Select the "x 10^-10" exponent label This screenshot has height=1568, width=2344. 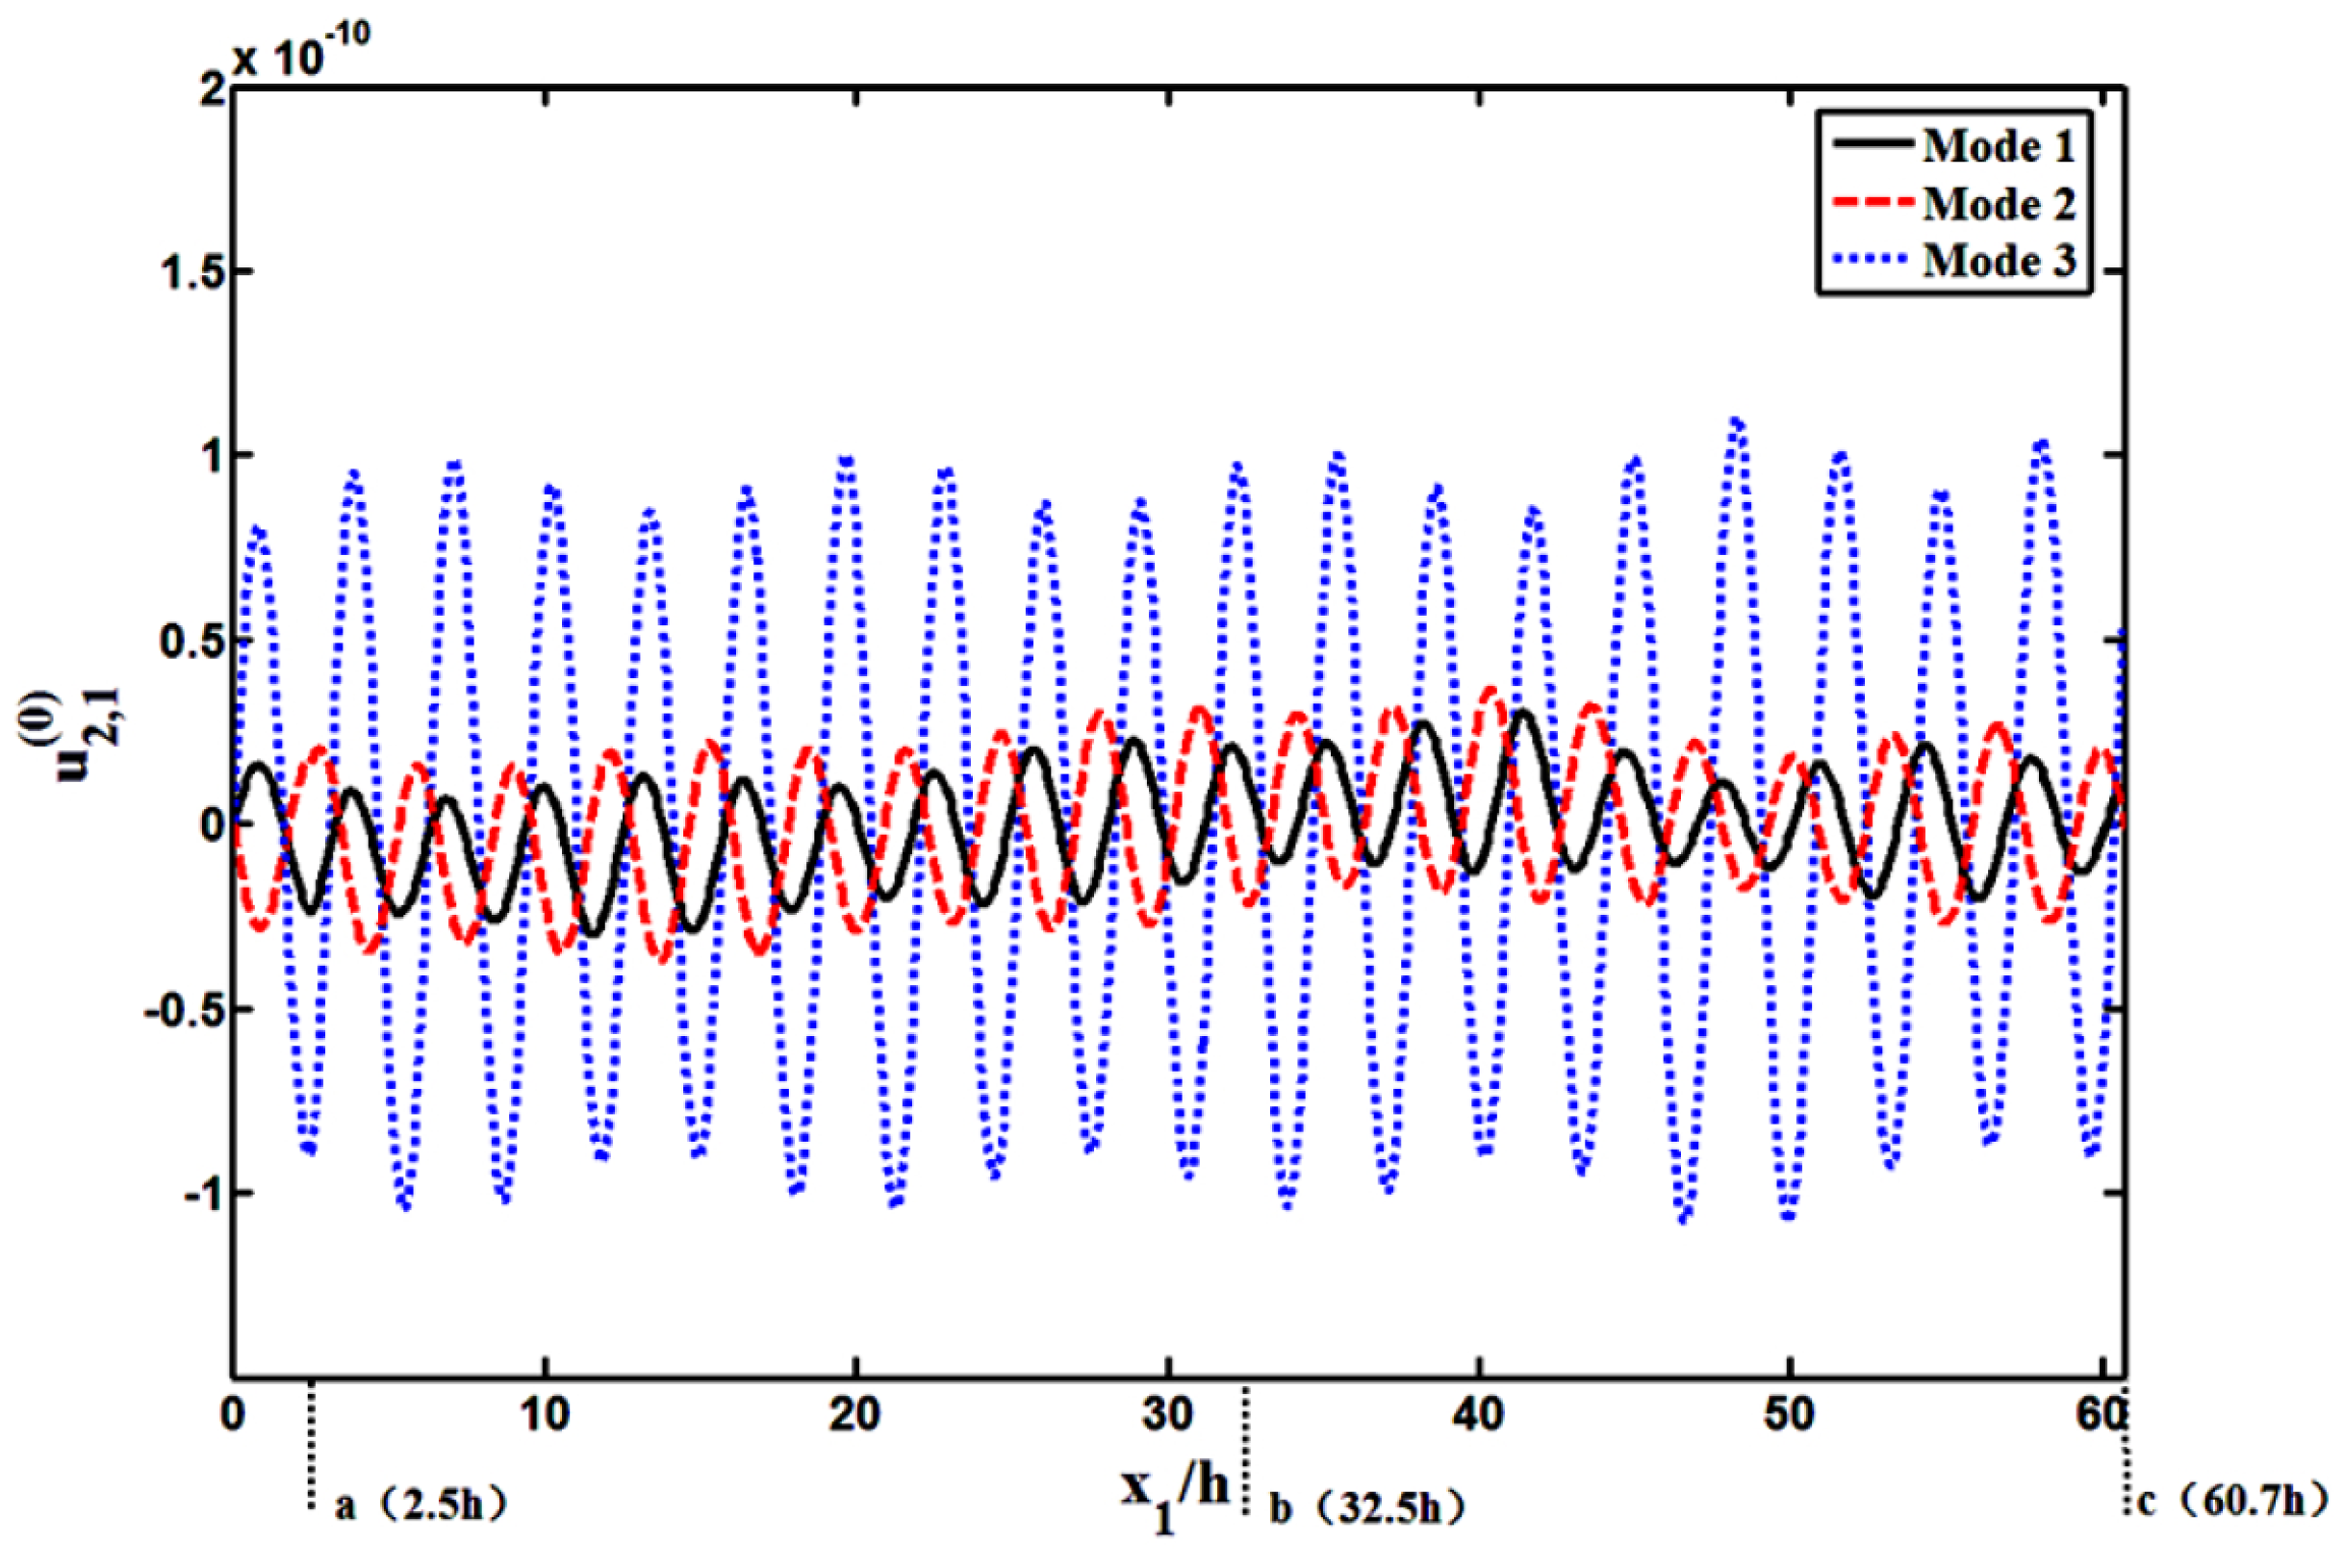[x=301, y=49]
